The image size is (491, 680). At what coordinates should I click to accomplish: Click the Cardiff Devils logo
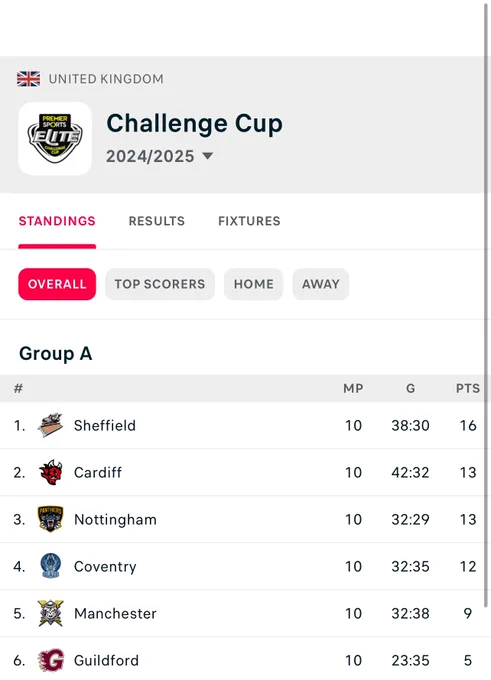[x=50, y=472]
